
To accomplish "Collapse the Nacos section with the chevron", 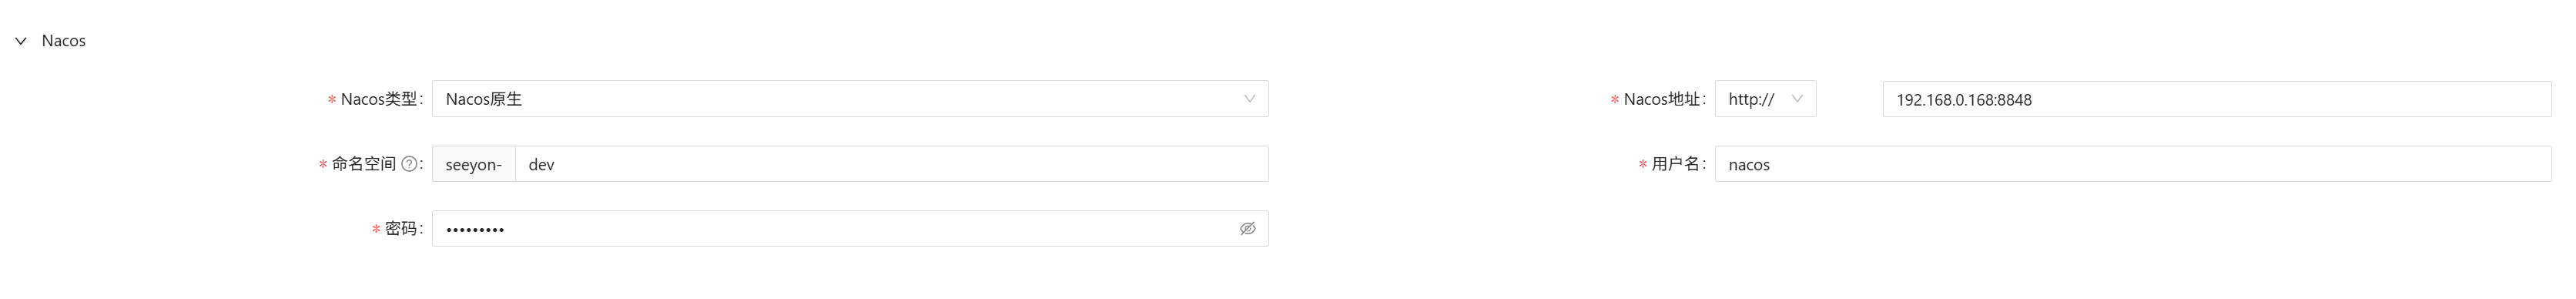I will tap(20, 41).
